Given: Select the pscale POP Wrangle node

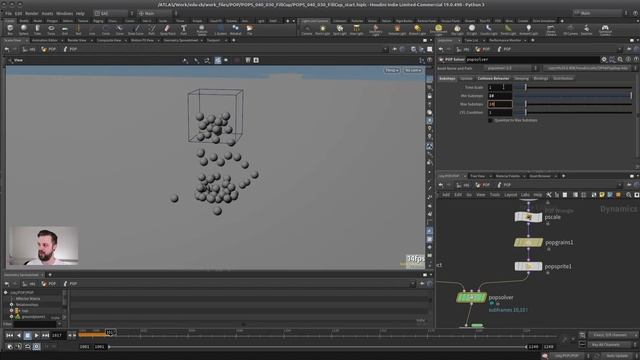Looking at the screenshot, I should pyautogui.click(x=528, y=217).
